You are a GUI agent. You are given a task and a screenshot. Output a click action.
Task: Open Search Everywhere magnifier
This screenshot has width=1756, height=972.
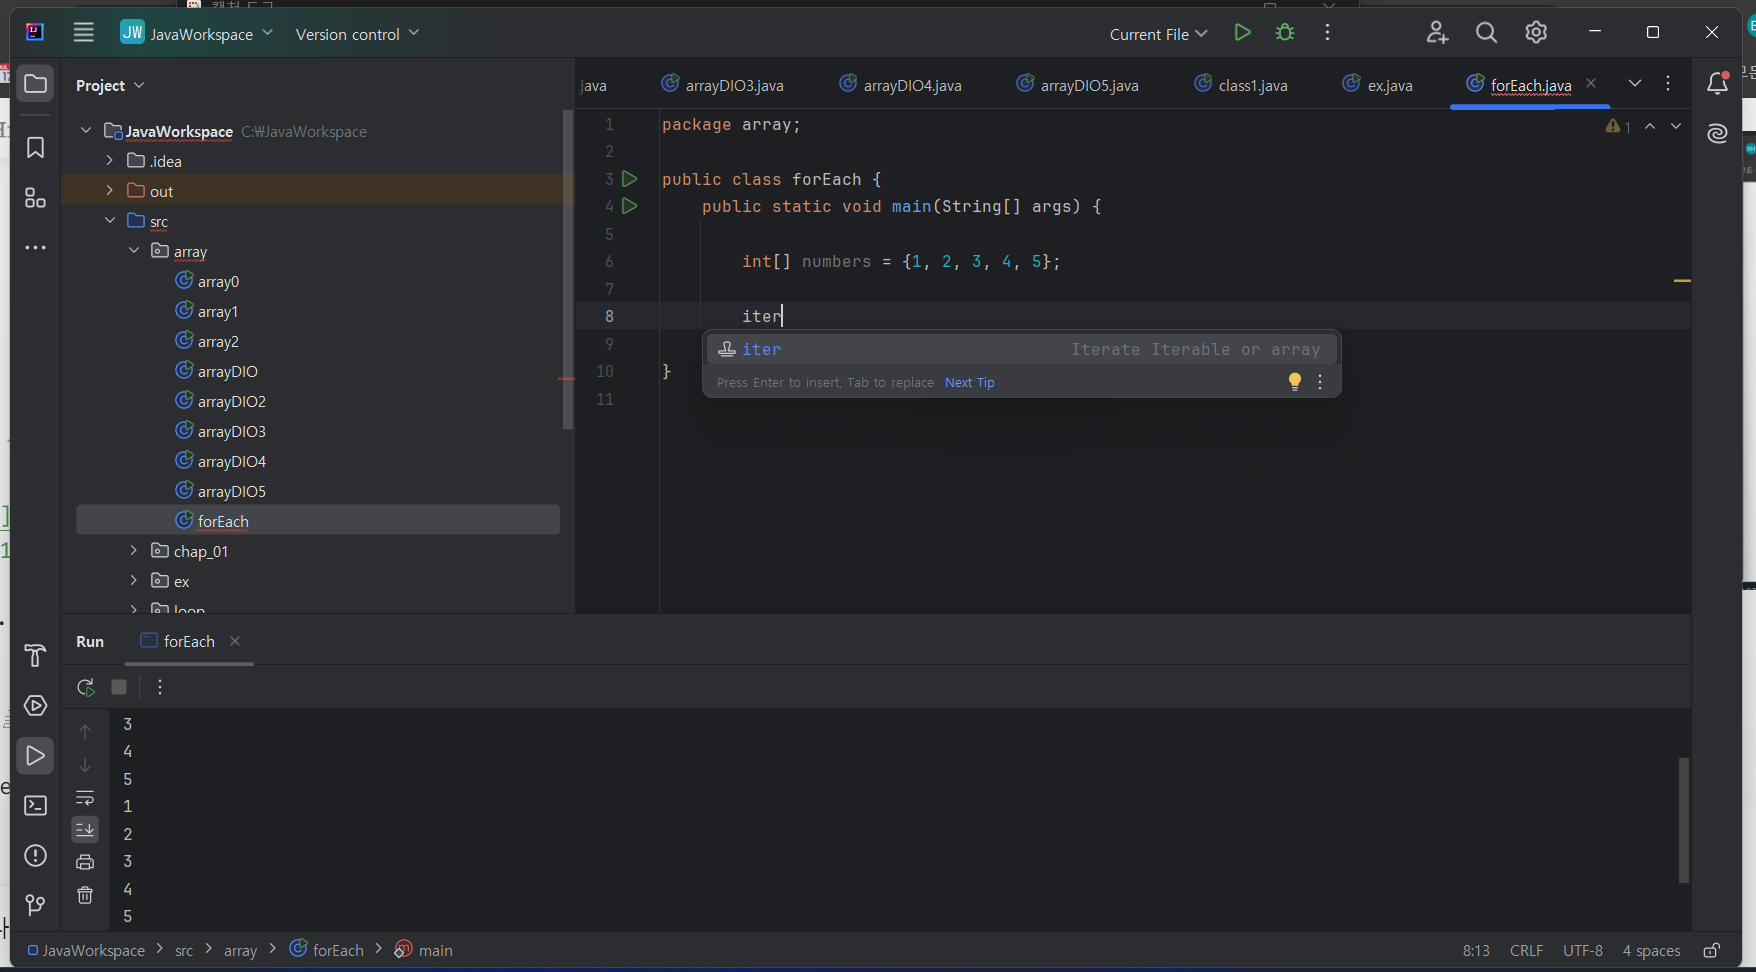[x=1486, y=33]
